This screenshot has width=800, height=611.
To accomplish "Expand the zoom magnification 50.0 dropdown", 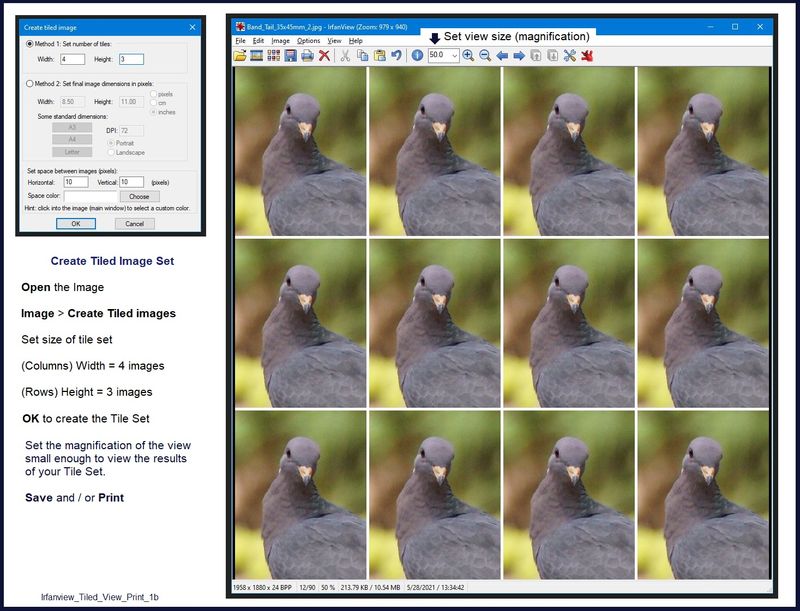I will point(455,56).
